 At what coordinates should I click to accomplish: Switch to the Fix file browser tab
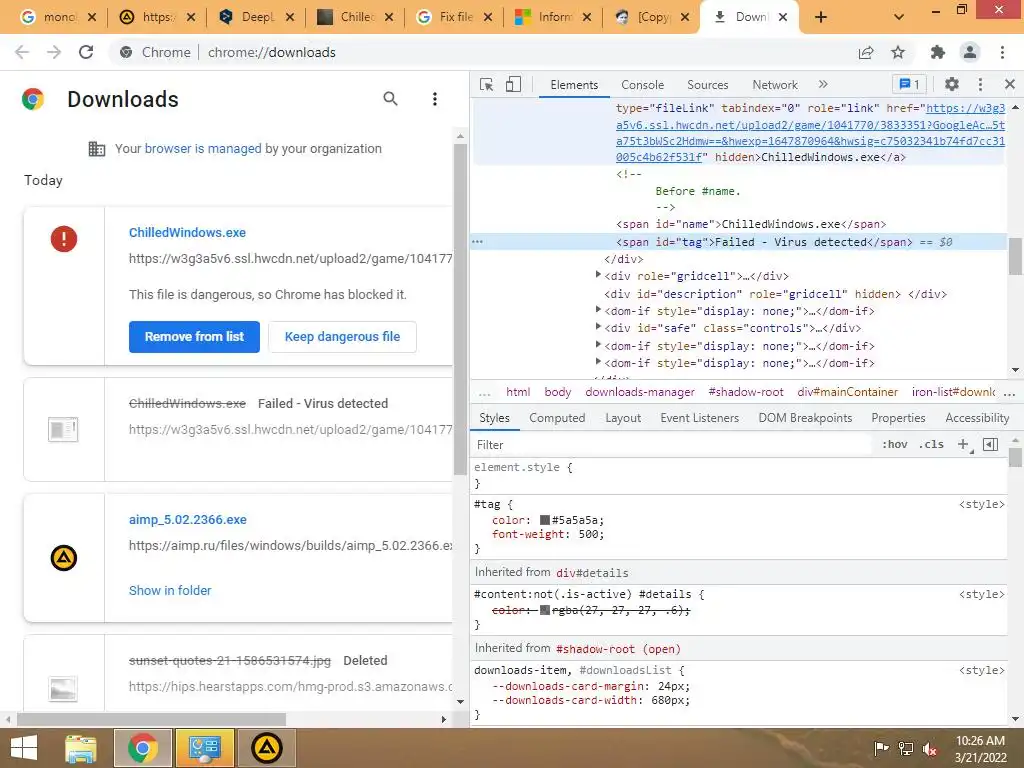coord(455,17)
